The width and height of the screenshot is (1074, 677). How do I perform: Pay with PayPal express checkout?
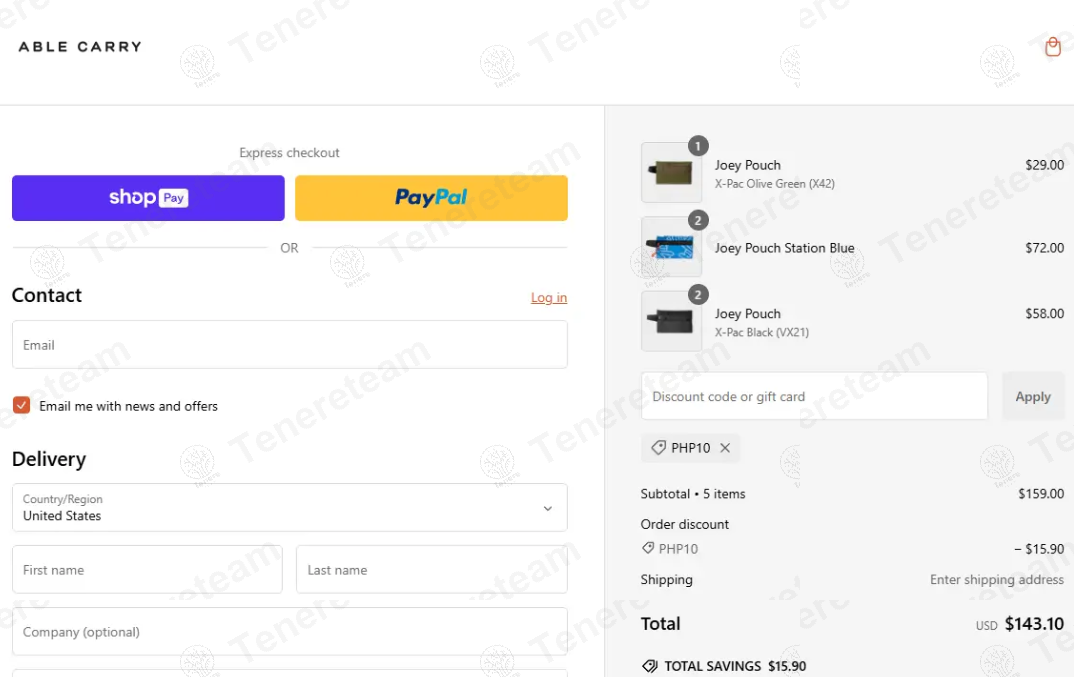431,198
